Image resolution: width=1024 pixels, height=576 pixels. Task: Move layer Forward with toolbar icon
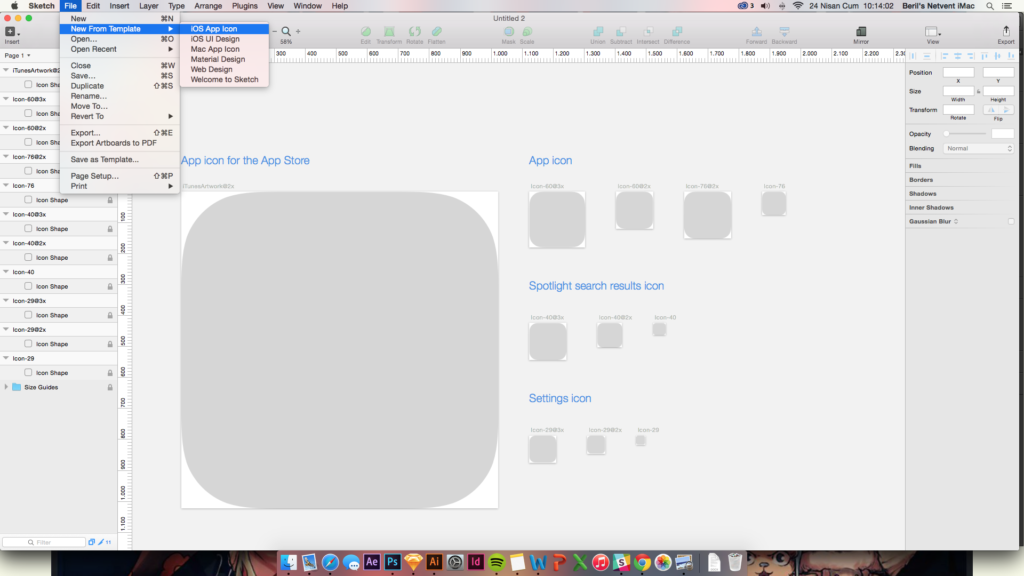(x=756, y=31)
